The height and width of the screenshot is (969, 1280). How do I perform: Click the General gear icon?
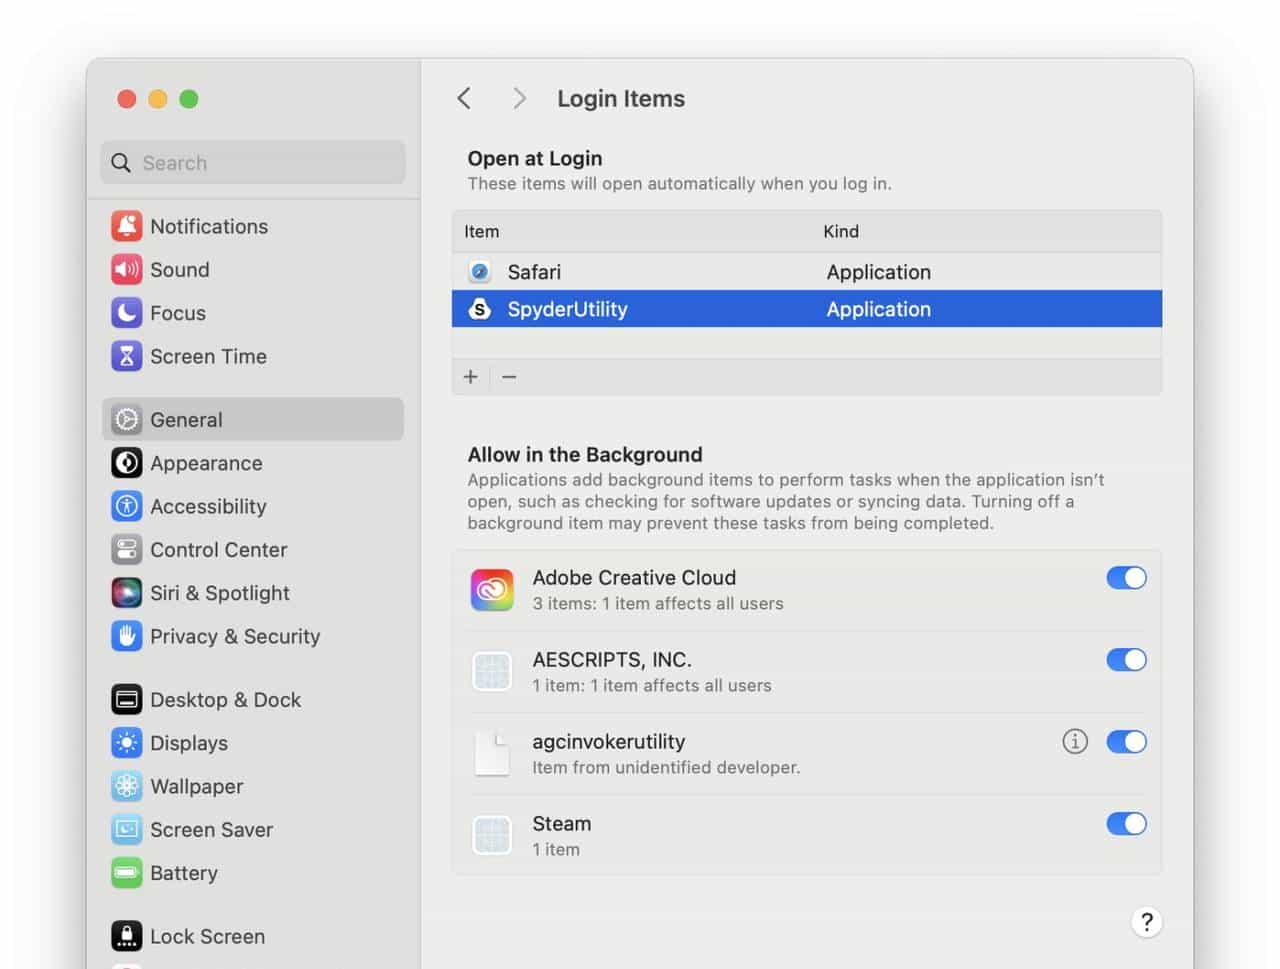[x=126, y=419]
